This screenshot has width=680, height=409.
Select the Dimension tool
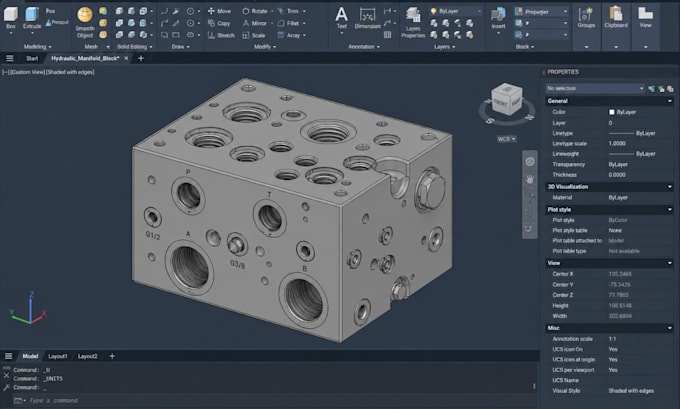pyautogui.click(x=367, y=18)
